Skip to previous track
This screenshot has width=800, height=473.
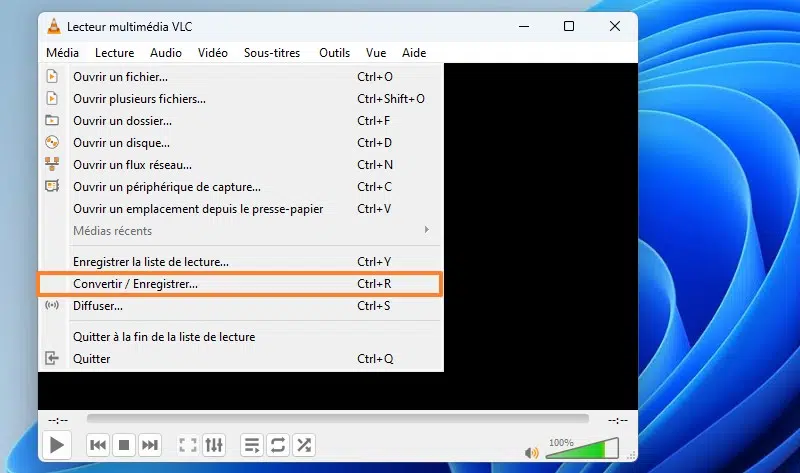97,445
